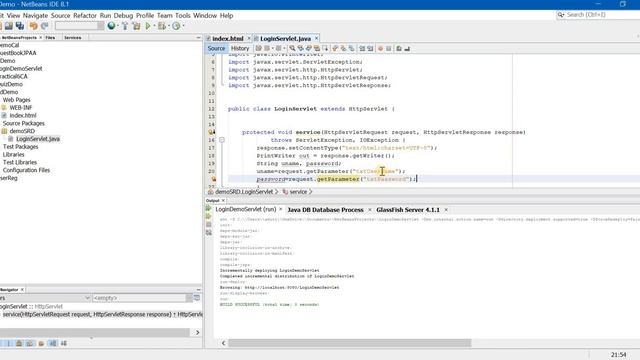Viewport: 640px width, 360px height.
Task: Click the Stop icon in Output sidebar
Action: 209,224
